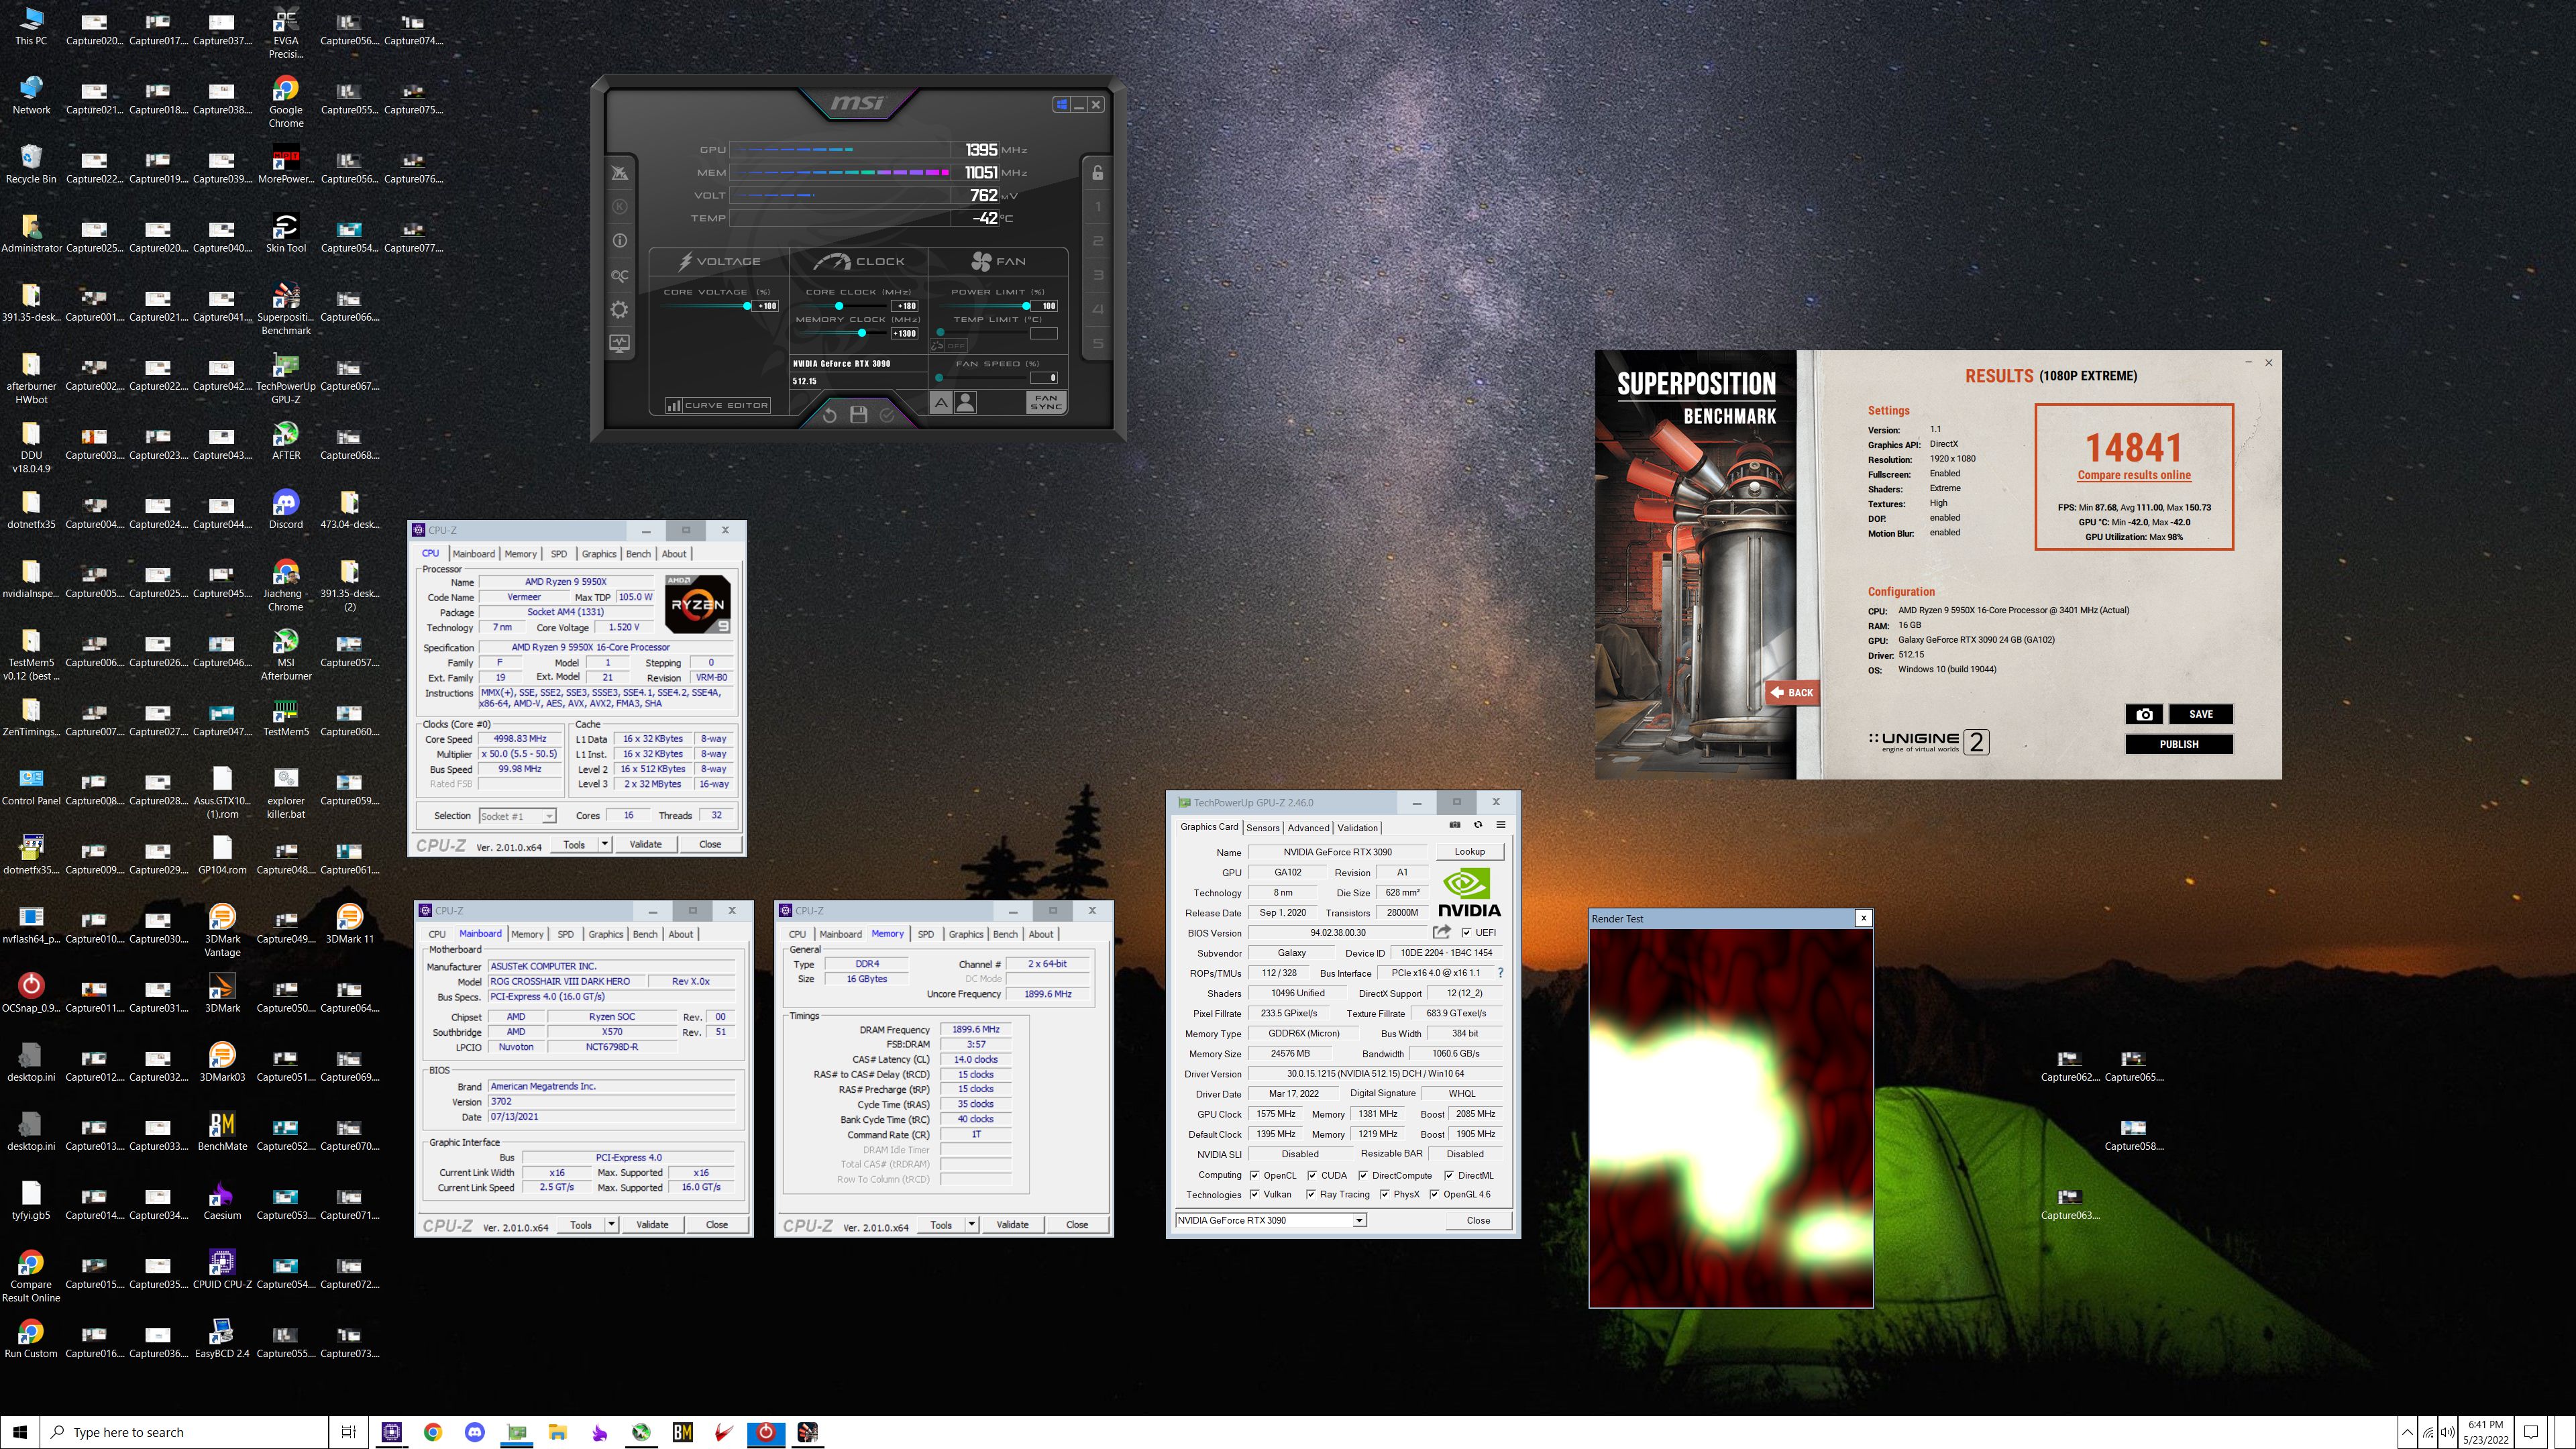Refresh GPU-Z data
Viewport: 2576px width, 1449px height.
1478,825
